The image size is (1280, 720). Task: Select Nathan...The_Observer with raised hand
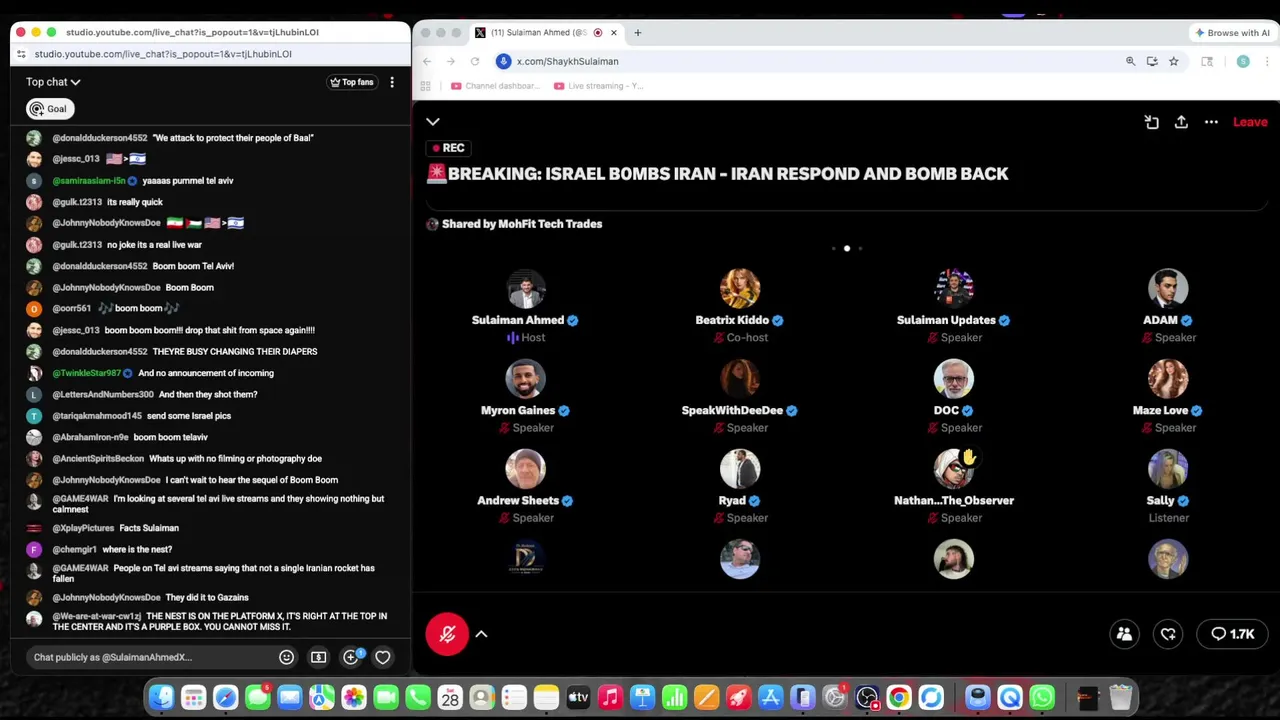click(x=953, y=469)
